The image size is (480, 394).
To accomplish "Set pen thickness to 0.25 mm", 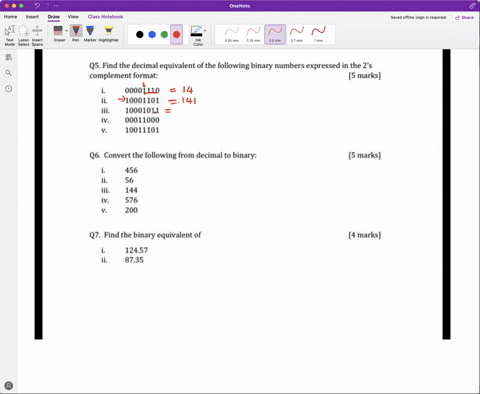I will [232, 34].
